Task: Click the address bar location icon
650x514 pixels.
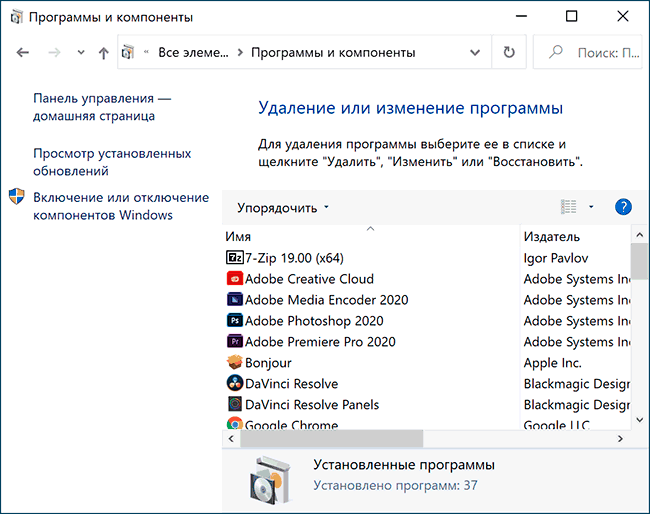Action: tap(128, 52)
